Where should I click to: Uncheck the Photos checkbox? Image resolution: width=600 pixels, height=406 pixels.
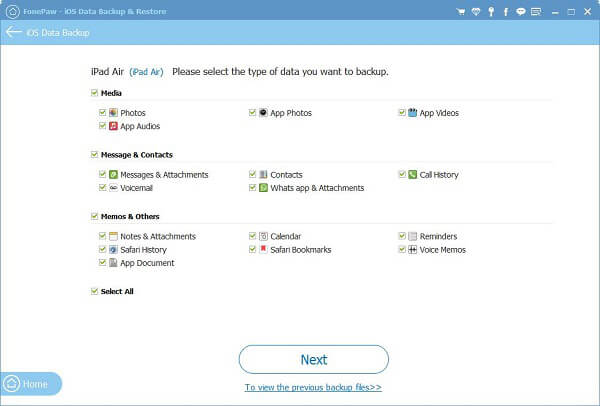pos(102,112)
